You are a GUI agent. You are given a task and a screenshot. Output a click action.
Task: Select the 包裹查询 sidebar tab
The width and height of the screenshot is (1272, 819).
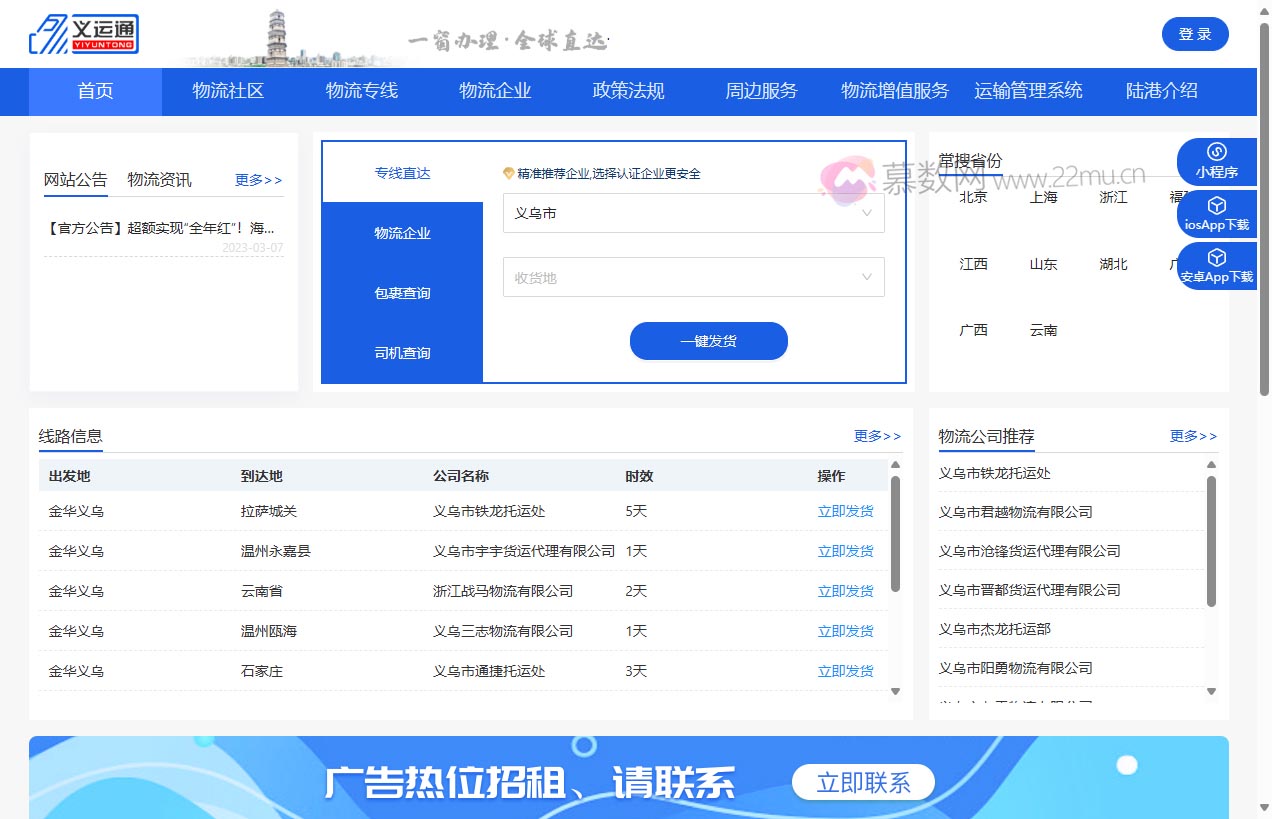pos(401,293)
